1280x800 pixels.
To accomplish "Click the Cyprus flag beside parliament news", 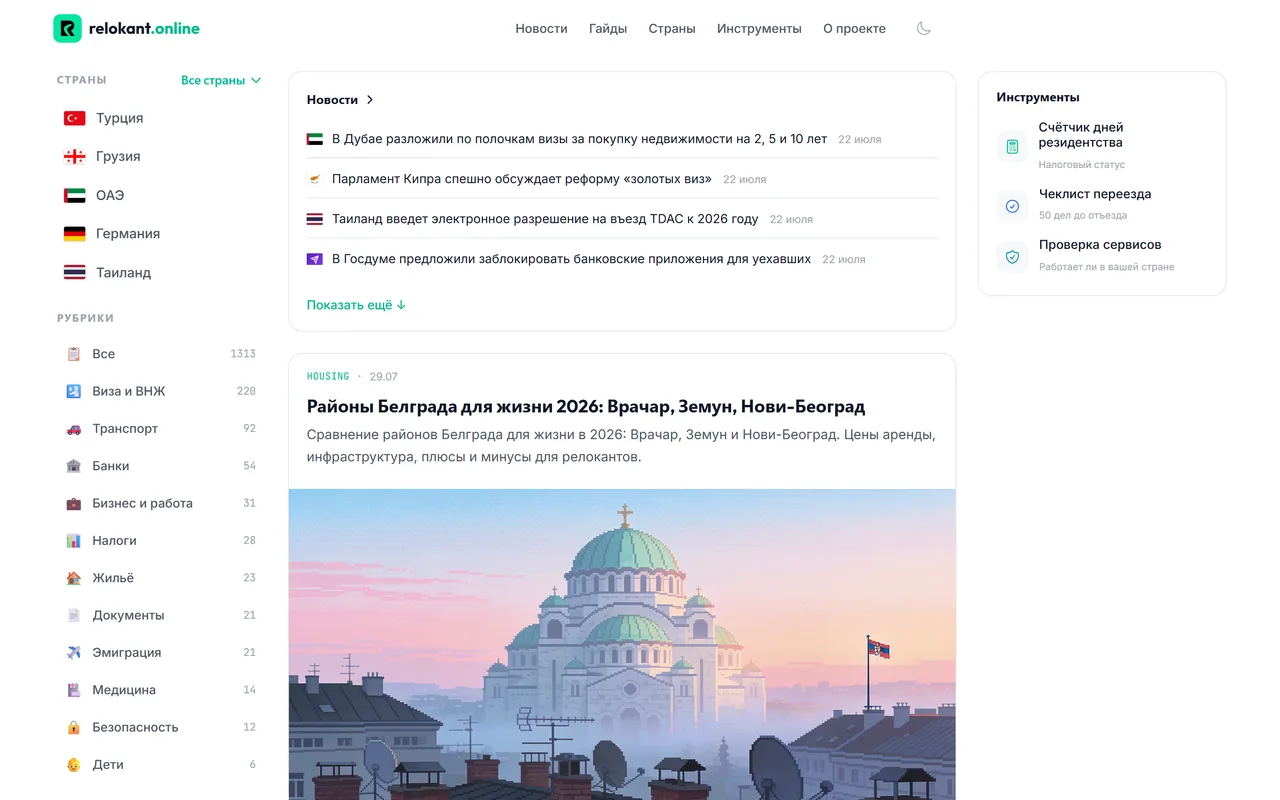I will tap(315, 179).
